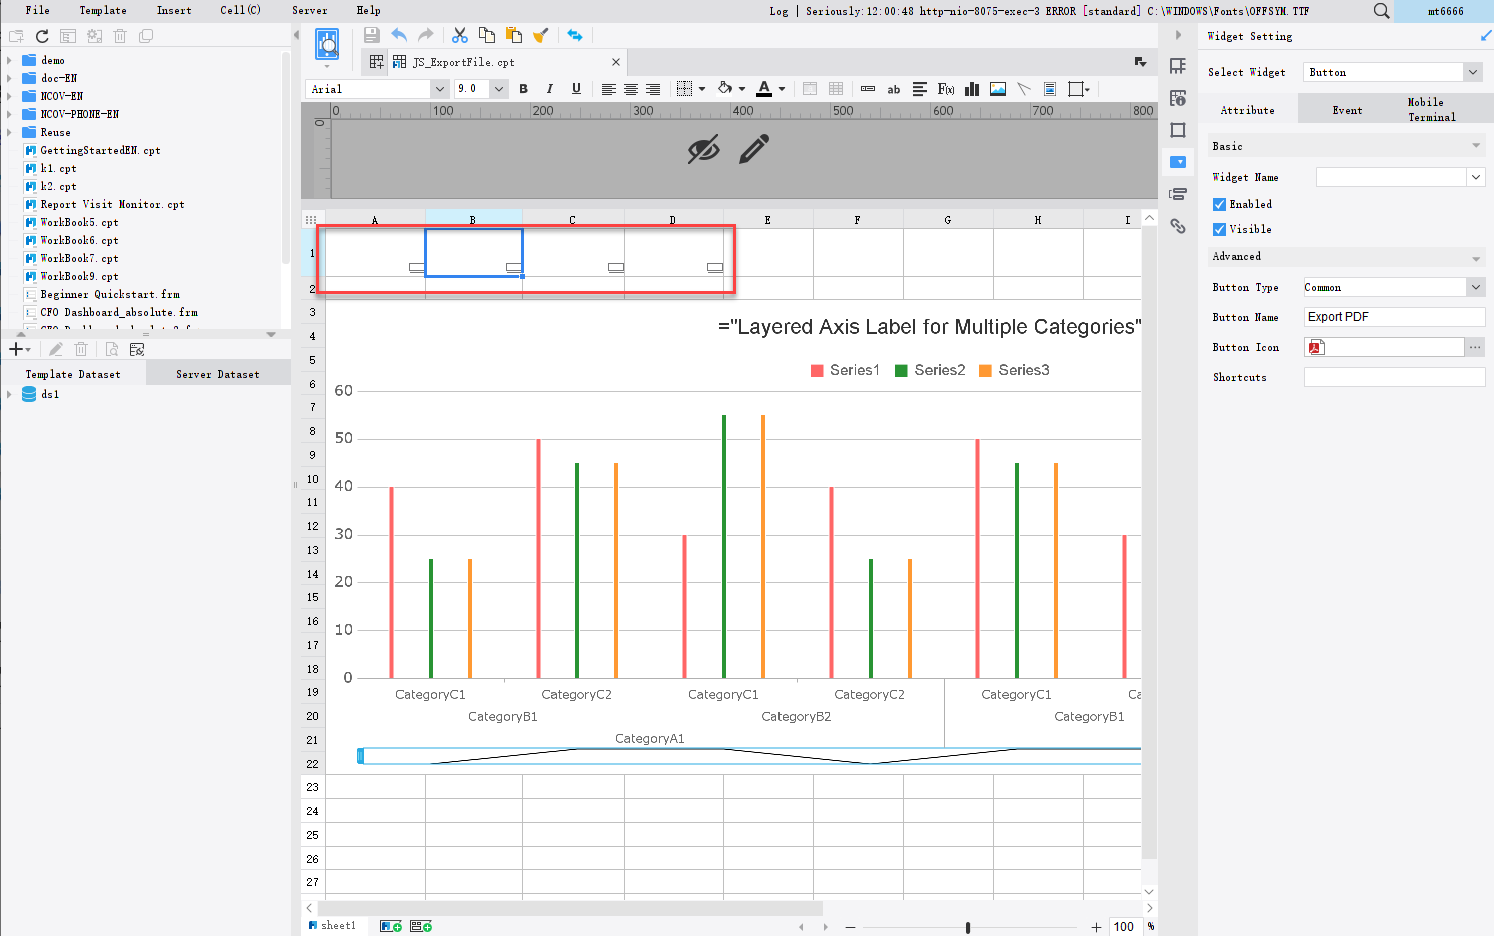Click the crossed-eye hide icon above grid
Viewport: 1494px width, 936px height.
(704, 150)
